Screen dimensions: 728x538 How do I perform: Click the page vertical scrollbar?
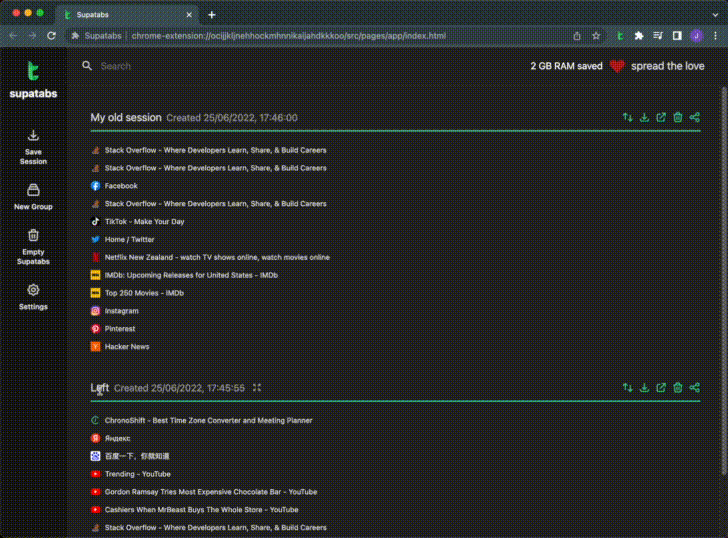(x=724, y=281)
